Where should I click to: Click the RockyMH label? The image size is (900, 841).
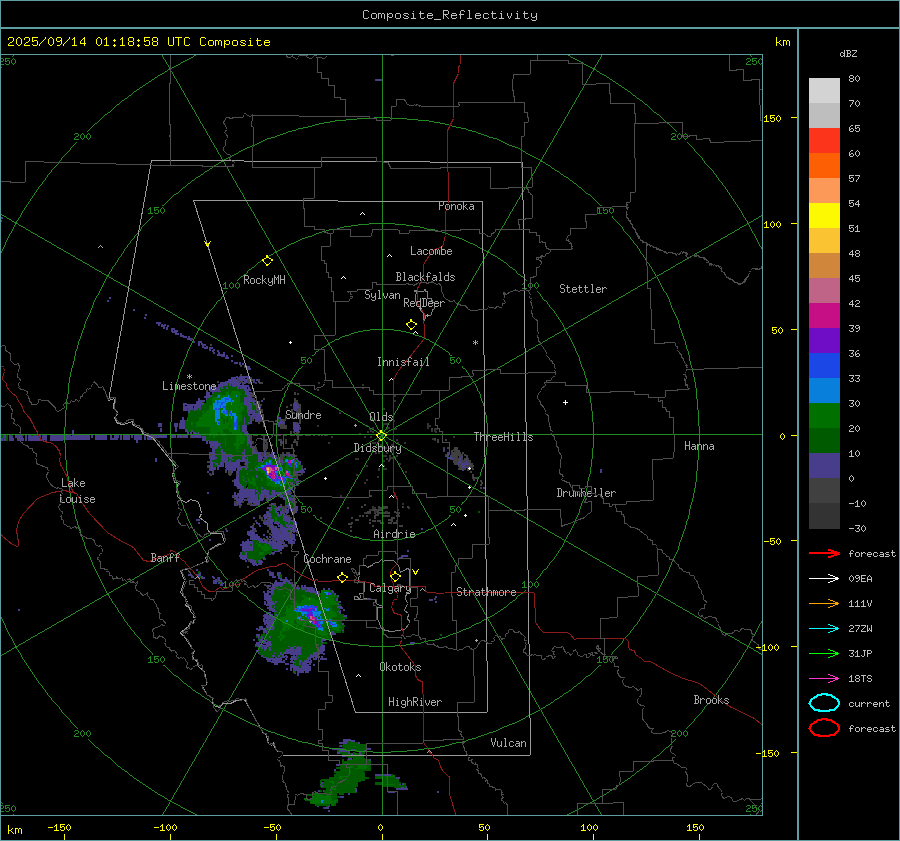pos(264,280)
